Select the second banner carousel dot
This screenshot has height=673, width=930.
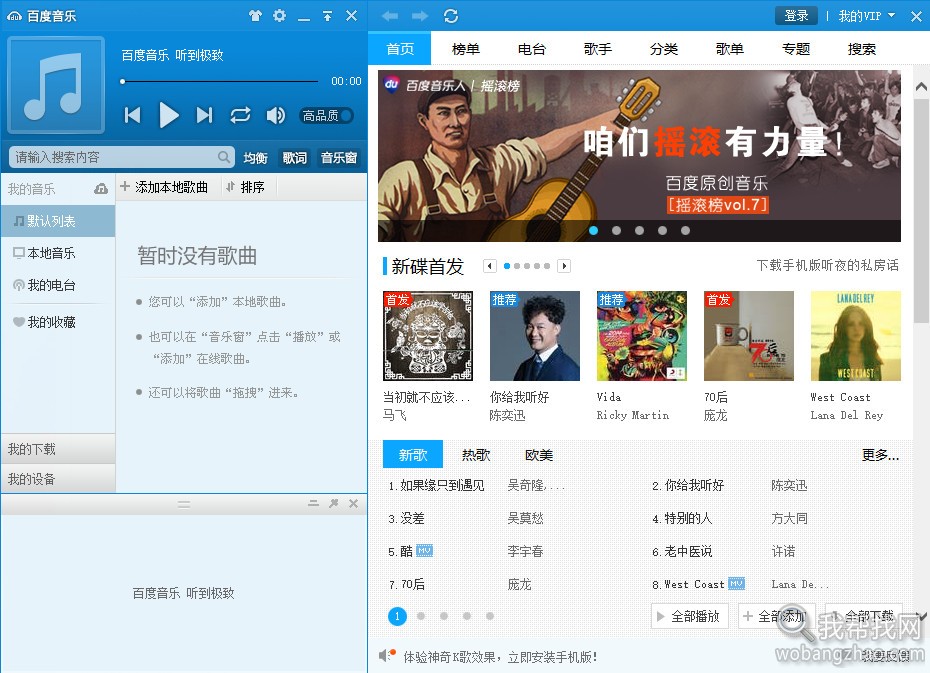click(616, 230)
